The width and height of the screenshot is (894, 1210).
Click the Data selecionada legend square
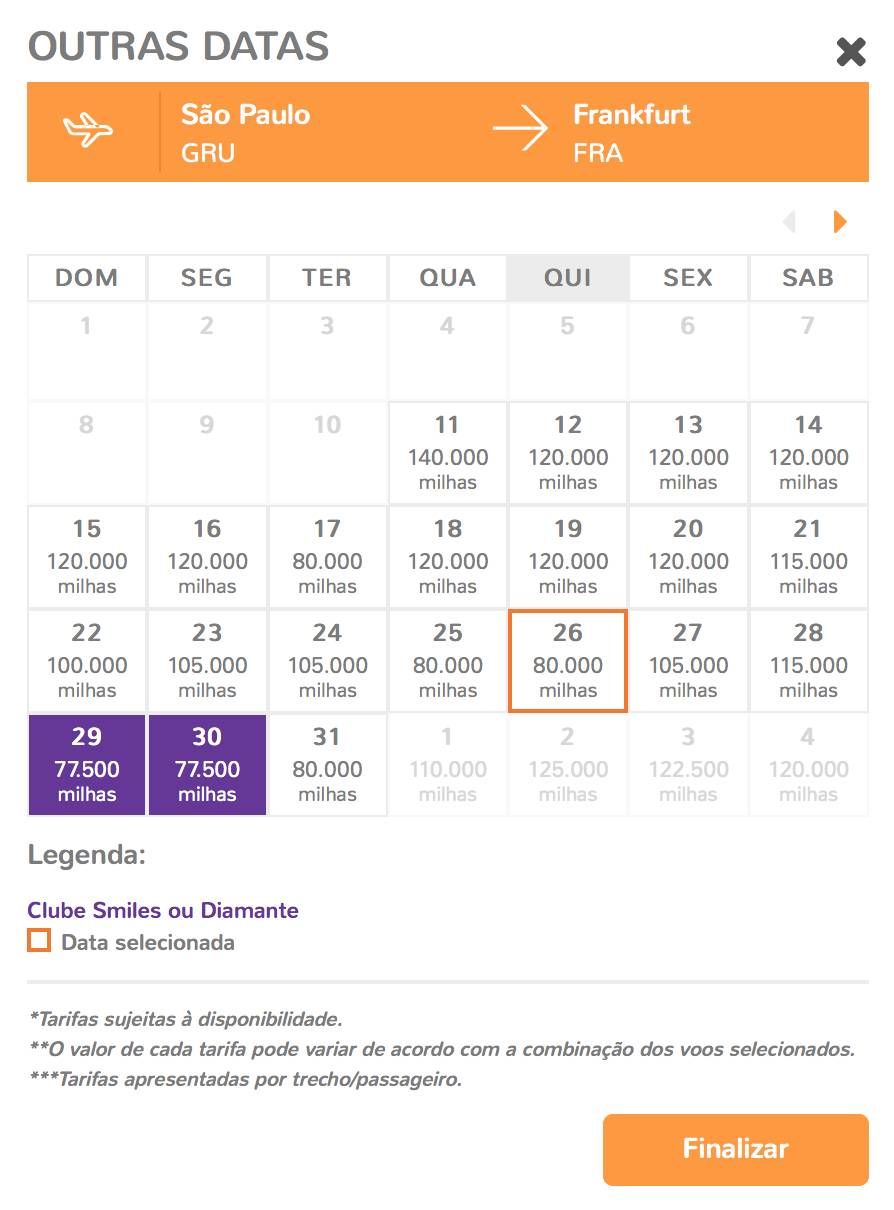point(39,940)
